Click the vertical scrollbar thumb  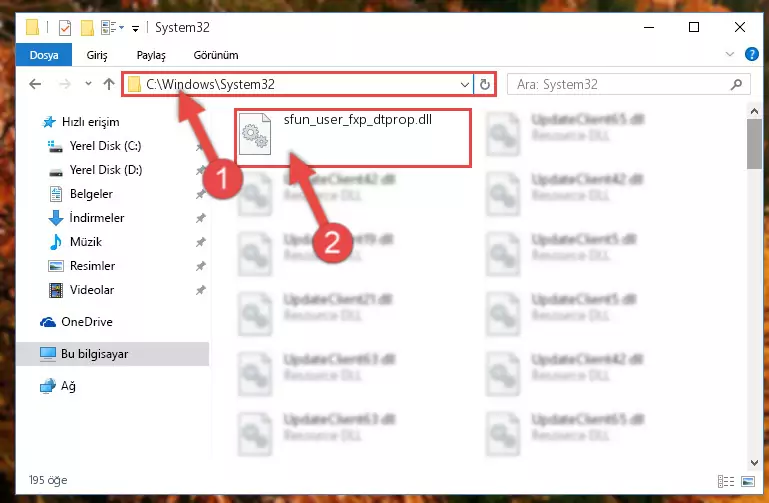(x=754, y=144)
